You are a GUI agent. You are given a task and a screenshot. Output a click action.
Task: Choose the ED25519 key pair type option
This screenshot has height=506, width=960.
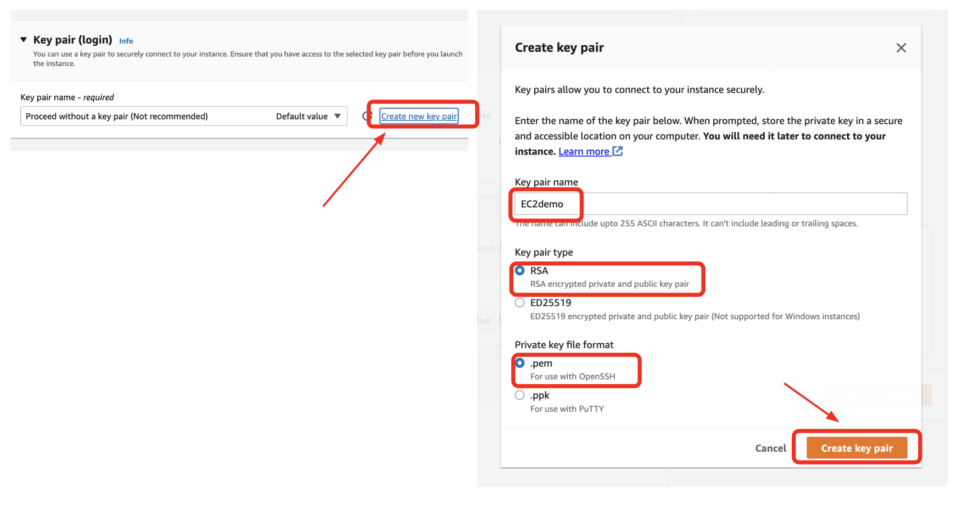pyautogui.click(x=520, y=302)
